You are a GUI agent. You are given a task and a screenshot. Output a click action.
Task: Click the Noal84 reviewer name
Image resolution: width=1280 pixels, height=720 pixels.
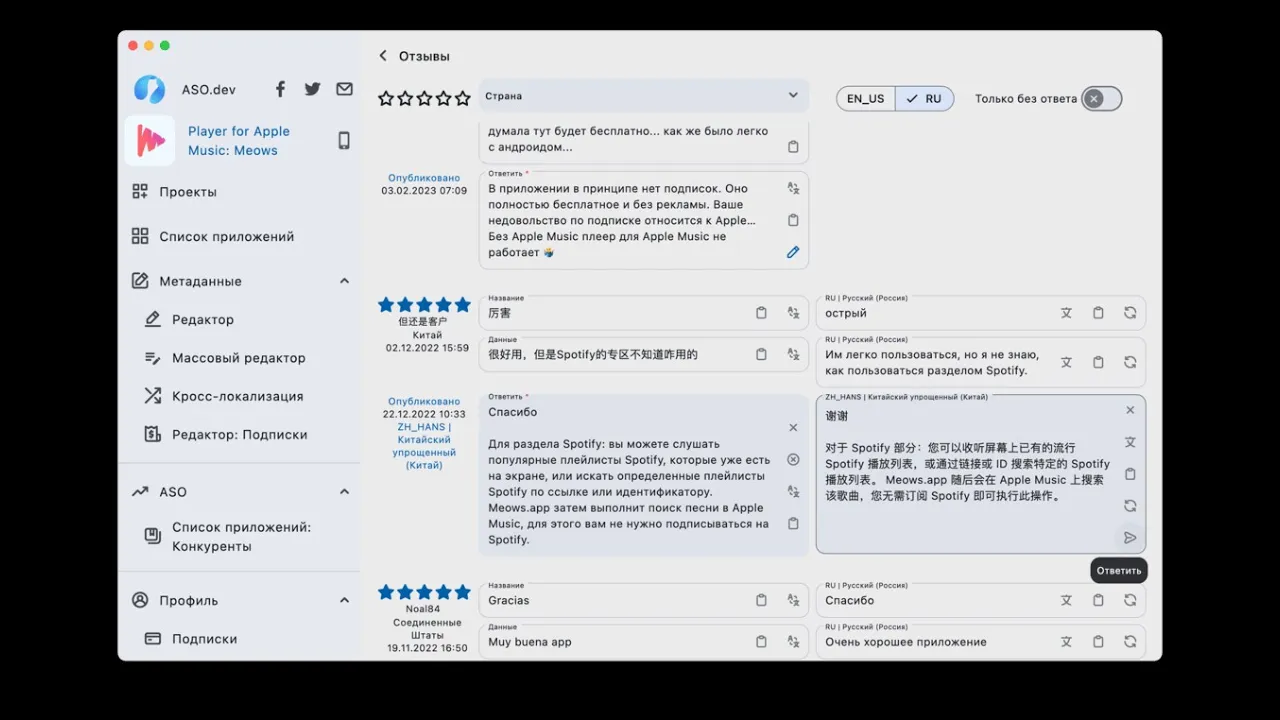(x=423, y=609)
